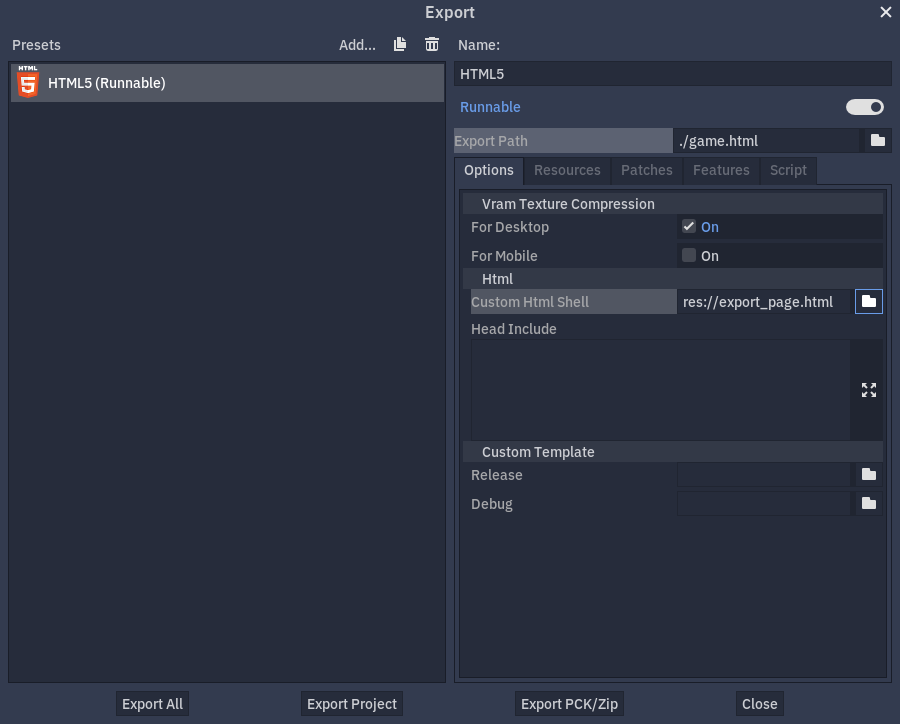Click the Export All button
This screenshot has height=724, width=900.
click(x=152, y=703)
